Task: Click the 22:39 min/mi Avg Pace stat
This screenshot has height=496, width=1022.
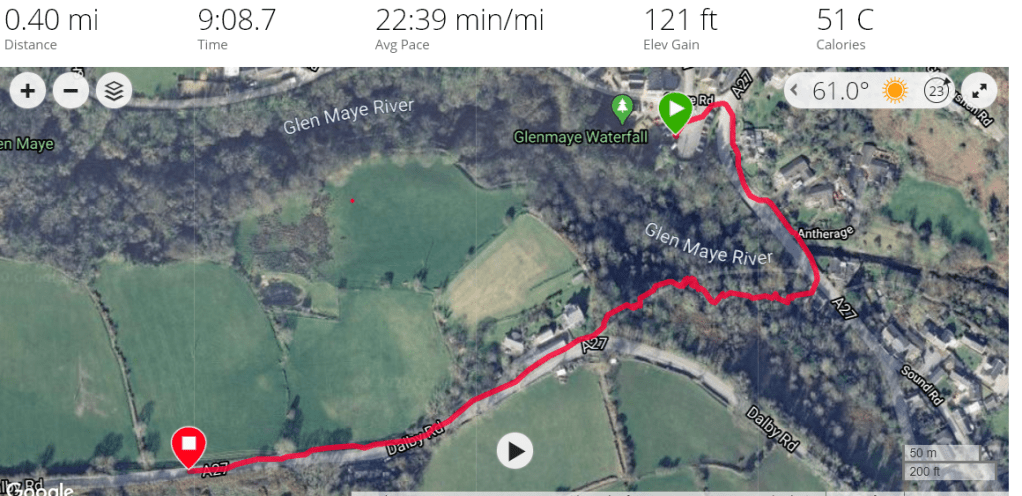Action: [x=459, y=29]
